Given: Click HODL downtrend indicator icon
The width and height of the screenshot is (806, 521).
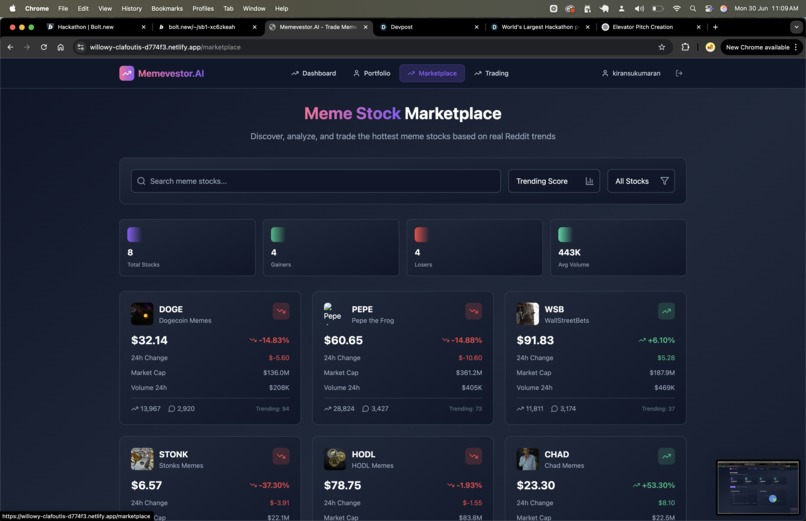Looking at the screenshot, I should pyautogui.click(x=473, y=456).
